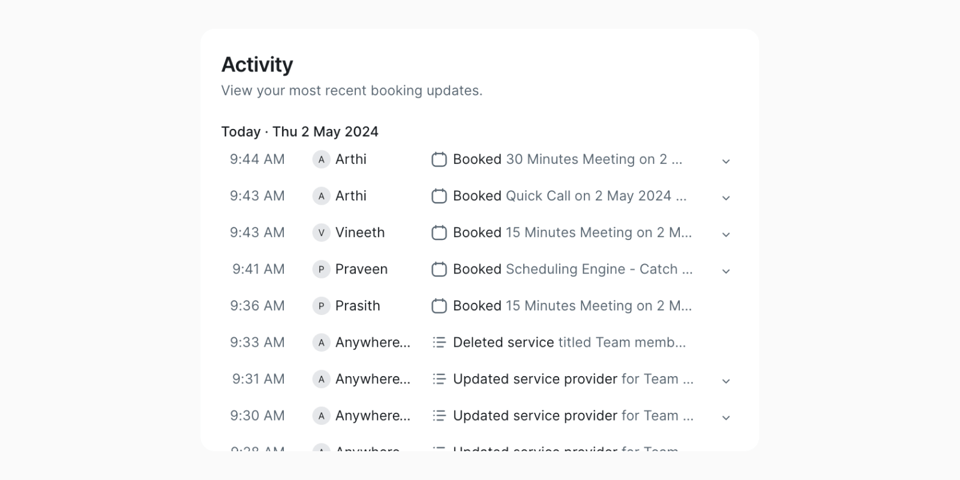Viewport: 960px width, 480px height.
Task: Click Arthi's name in the 9:44 AM row
Action: 351,159
